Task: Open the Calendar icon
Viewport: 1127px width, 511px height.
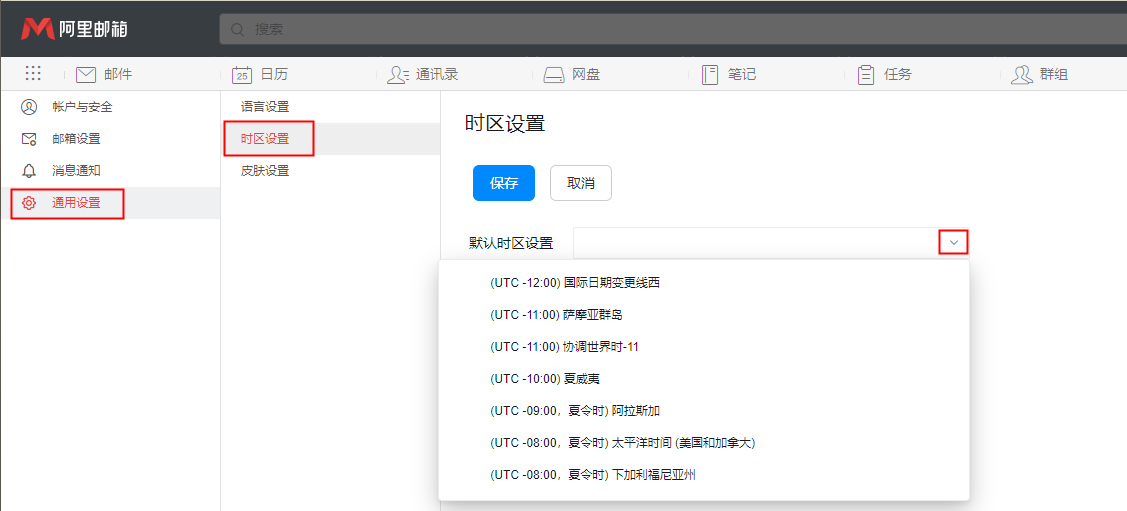Action: (x=241, y=74)
